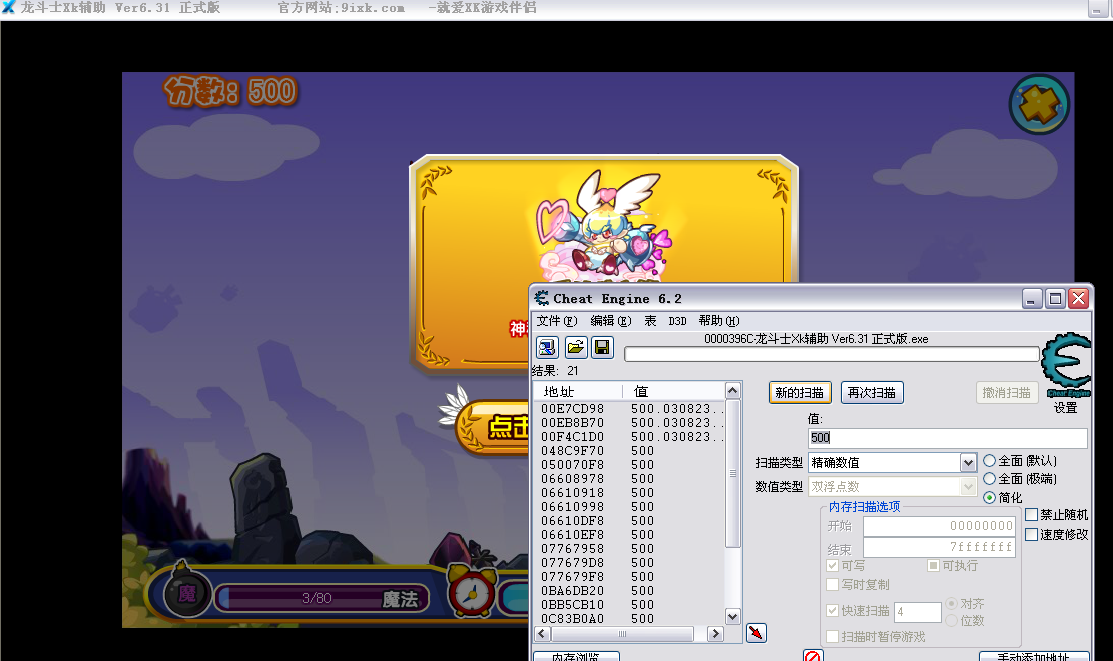Click the magic 3/80 progress bar

[323, 598]
